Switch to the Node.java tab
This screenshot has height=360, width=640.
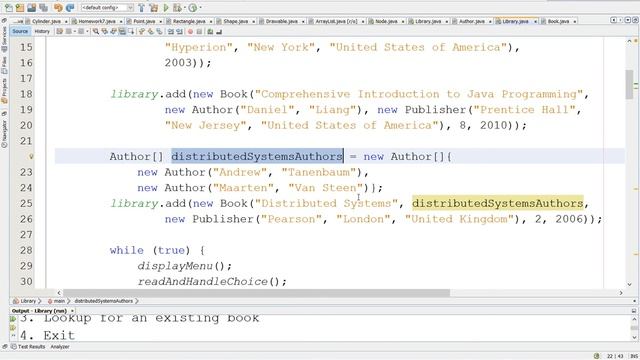[386, 21]
